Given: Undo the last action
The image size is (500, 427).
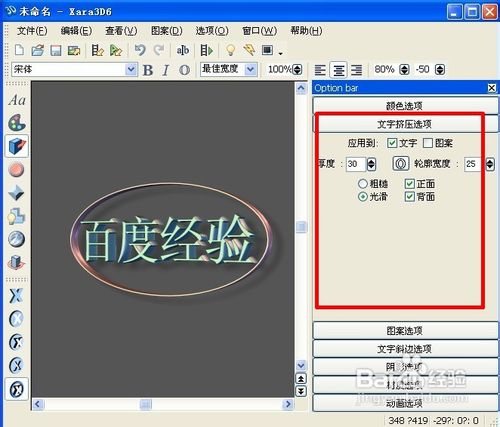Looking at the screenshot, I should click(x=140, y=50).
